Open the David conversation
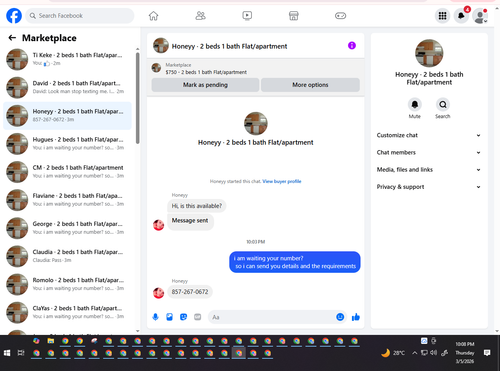Screen dimensions: 500x371 (67, 87)
